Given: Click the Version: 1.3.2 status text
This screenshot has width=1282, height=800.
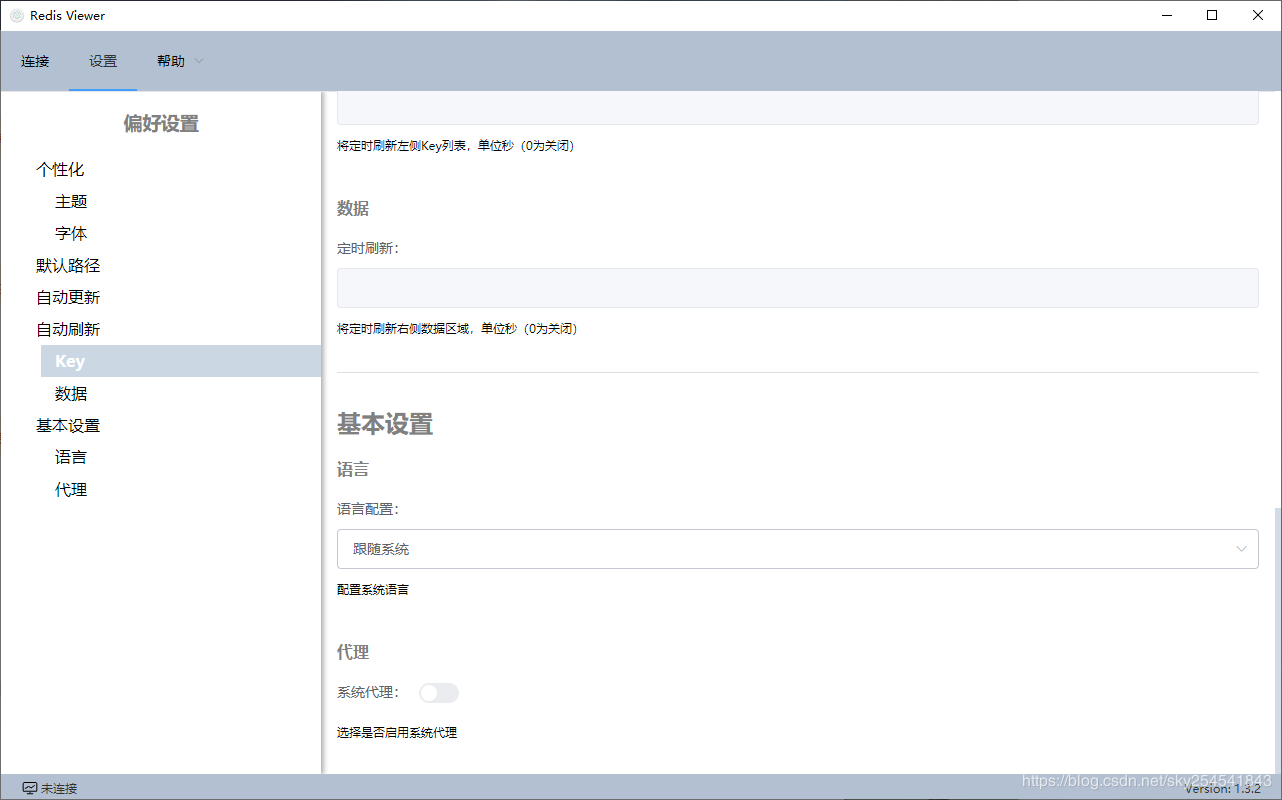Looking at the screenshot, I should 1223,789.
